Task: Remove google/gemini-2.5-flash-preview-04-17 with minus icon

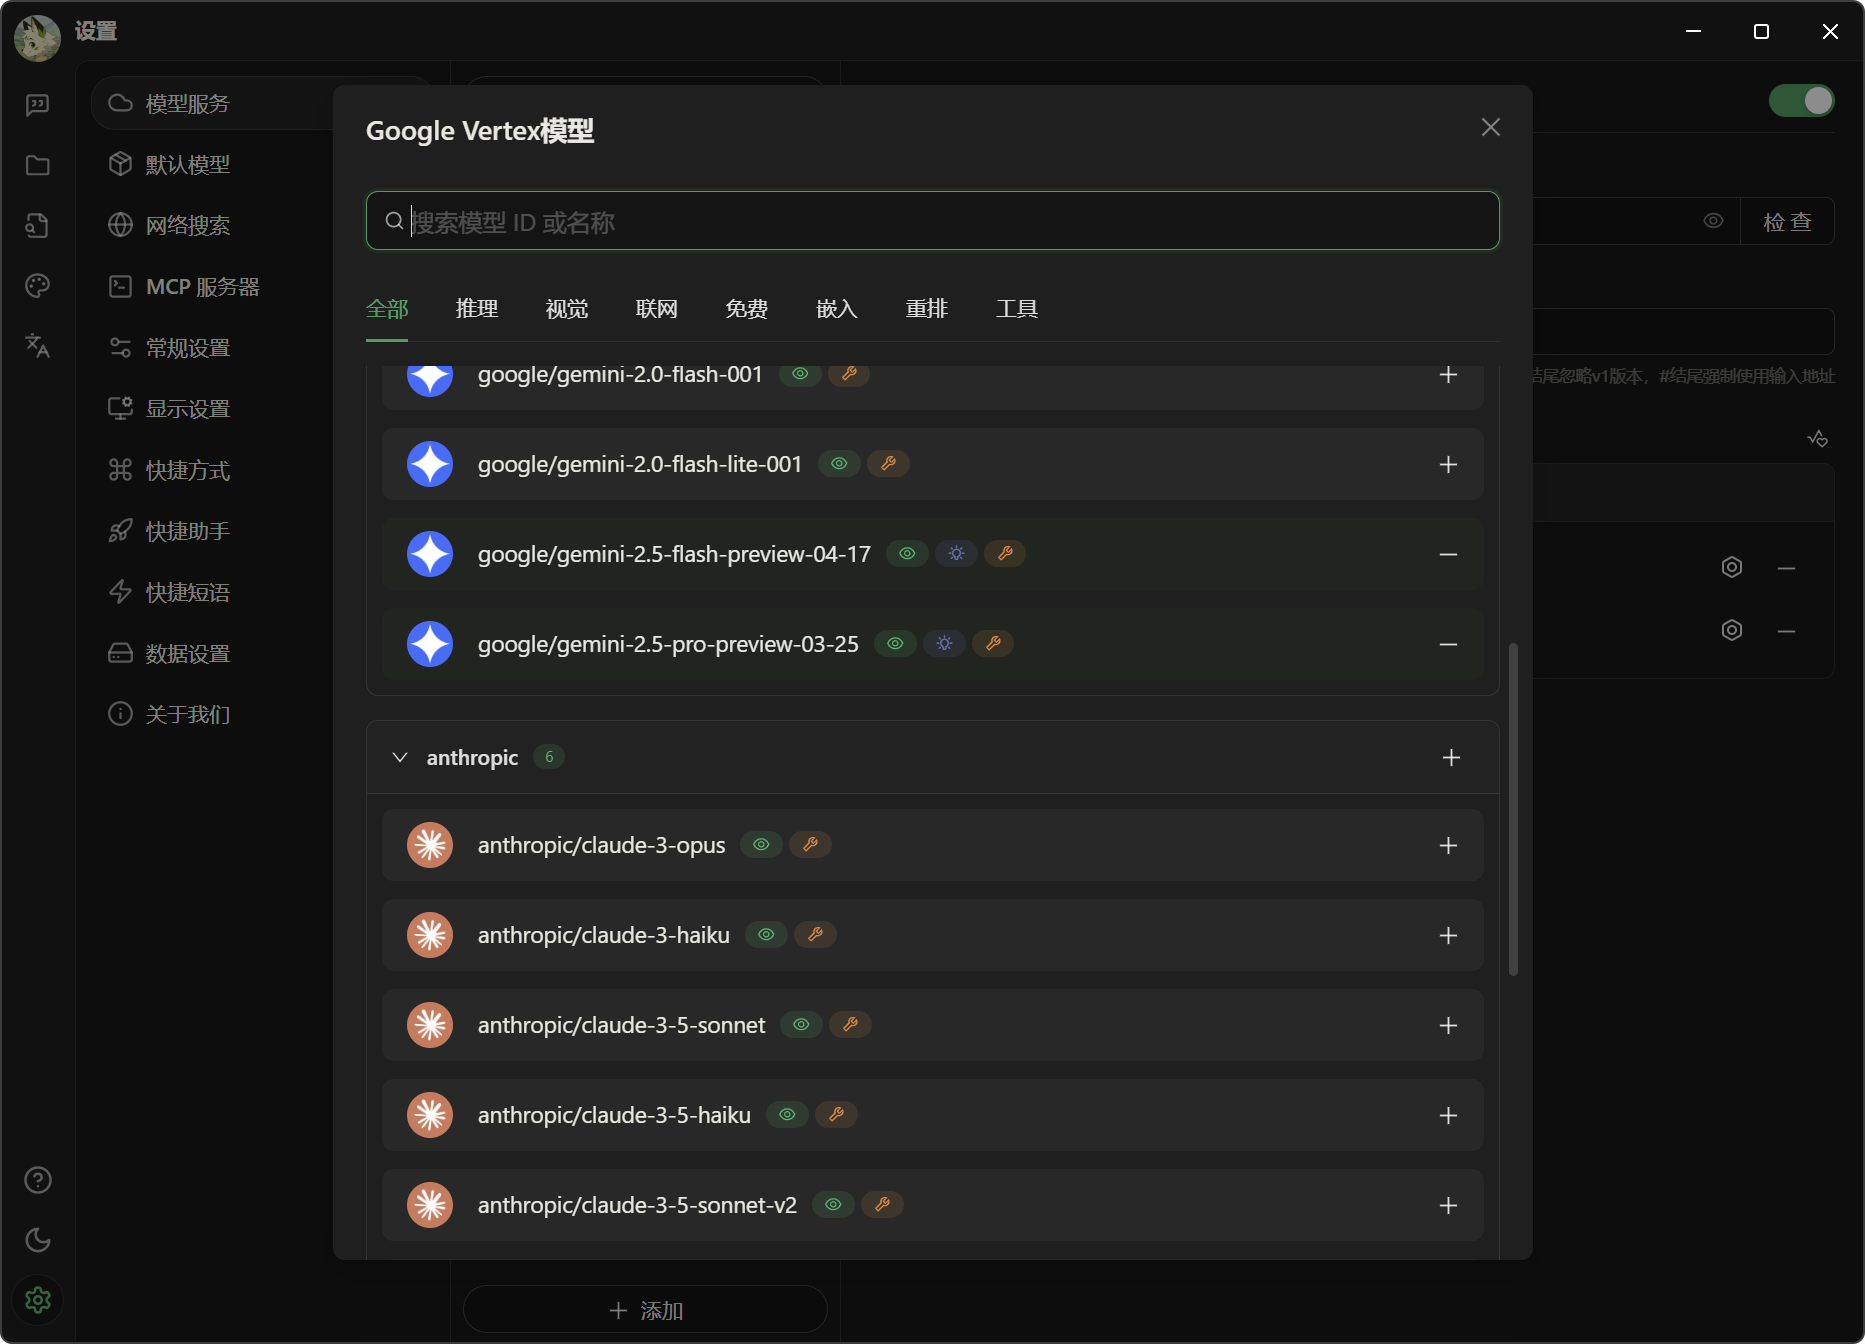Action: (1448, 554)
